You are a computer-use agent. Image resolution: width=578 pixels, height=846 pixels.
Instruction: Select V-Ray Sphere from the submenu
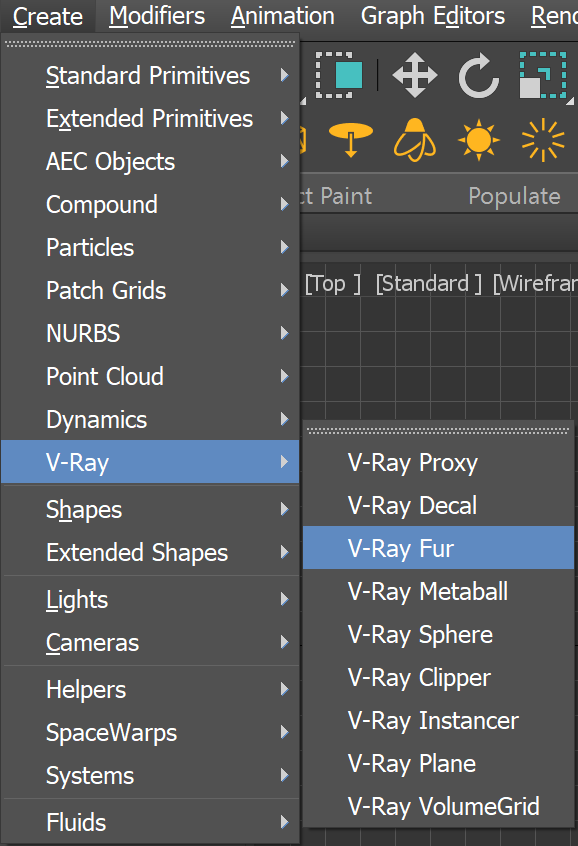420,634
